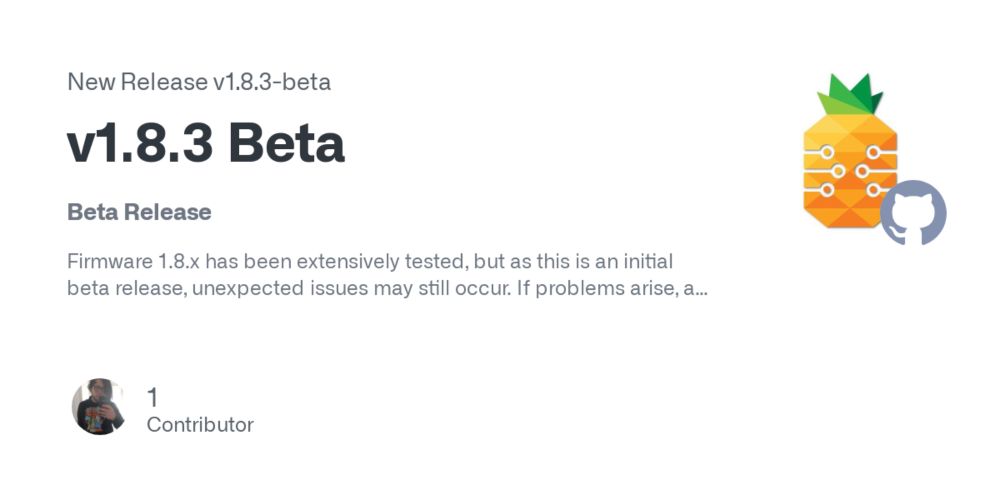Click the 'Firmware 1.8.x has been extensively tested' line
1000x500 pixels.
[x=370, y=261]
